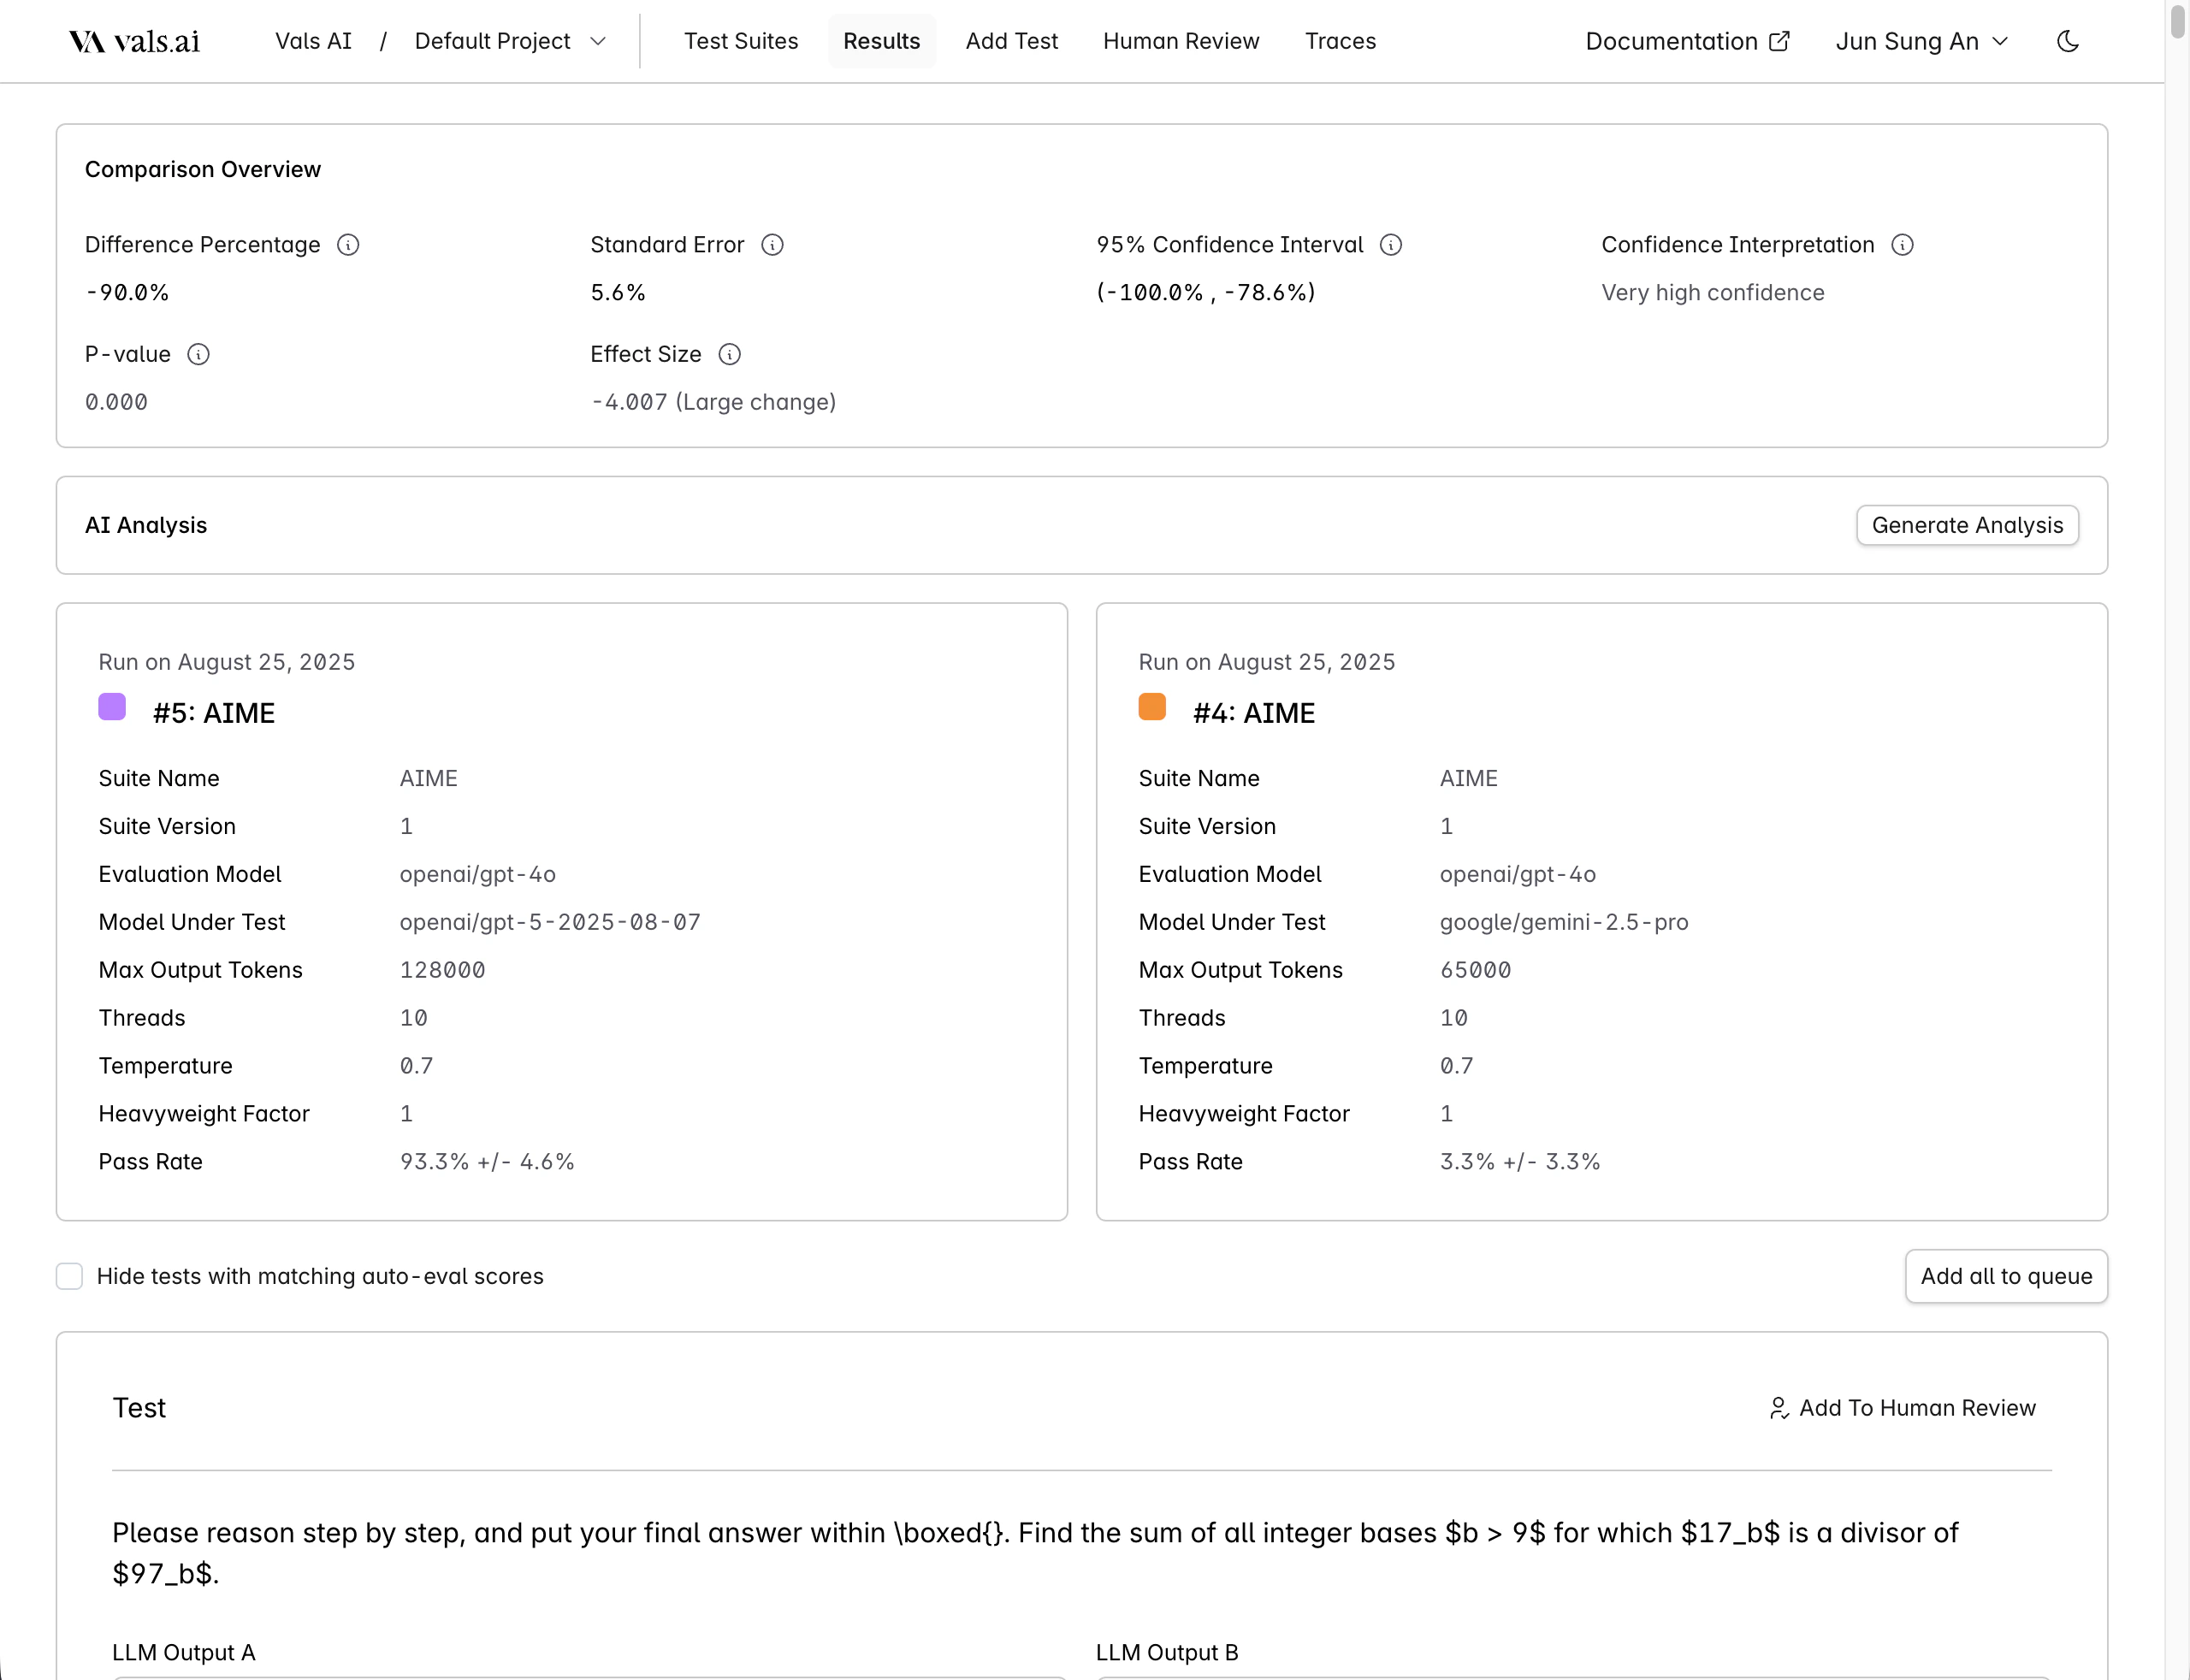Viewport: 2190px width, 1680px height.
Task: Click the P-value info icon
Action: point(199,354)
